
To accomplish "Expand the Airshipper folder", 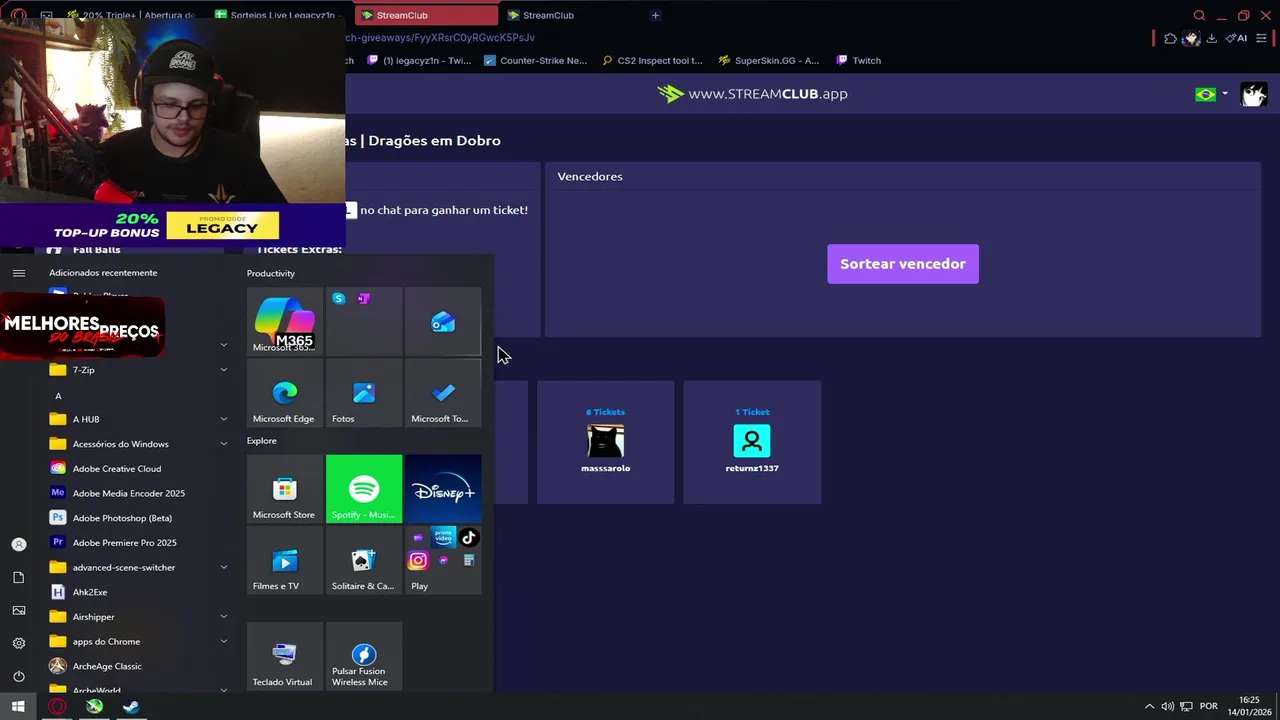I will (x=139, y=617).
